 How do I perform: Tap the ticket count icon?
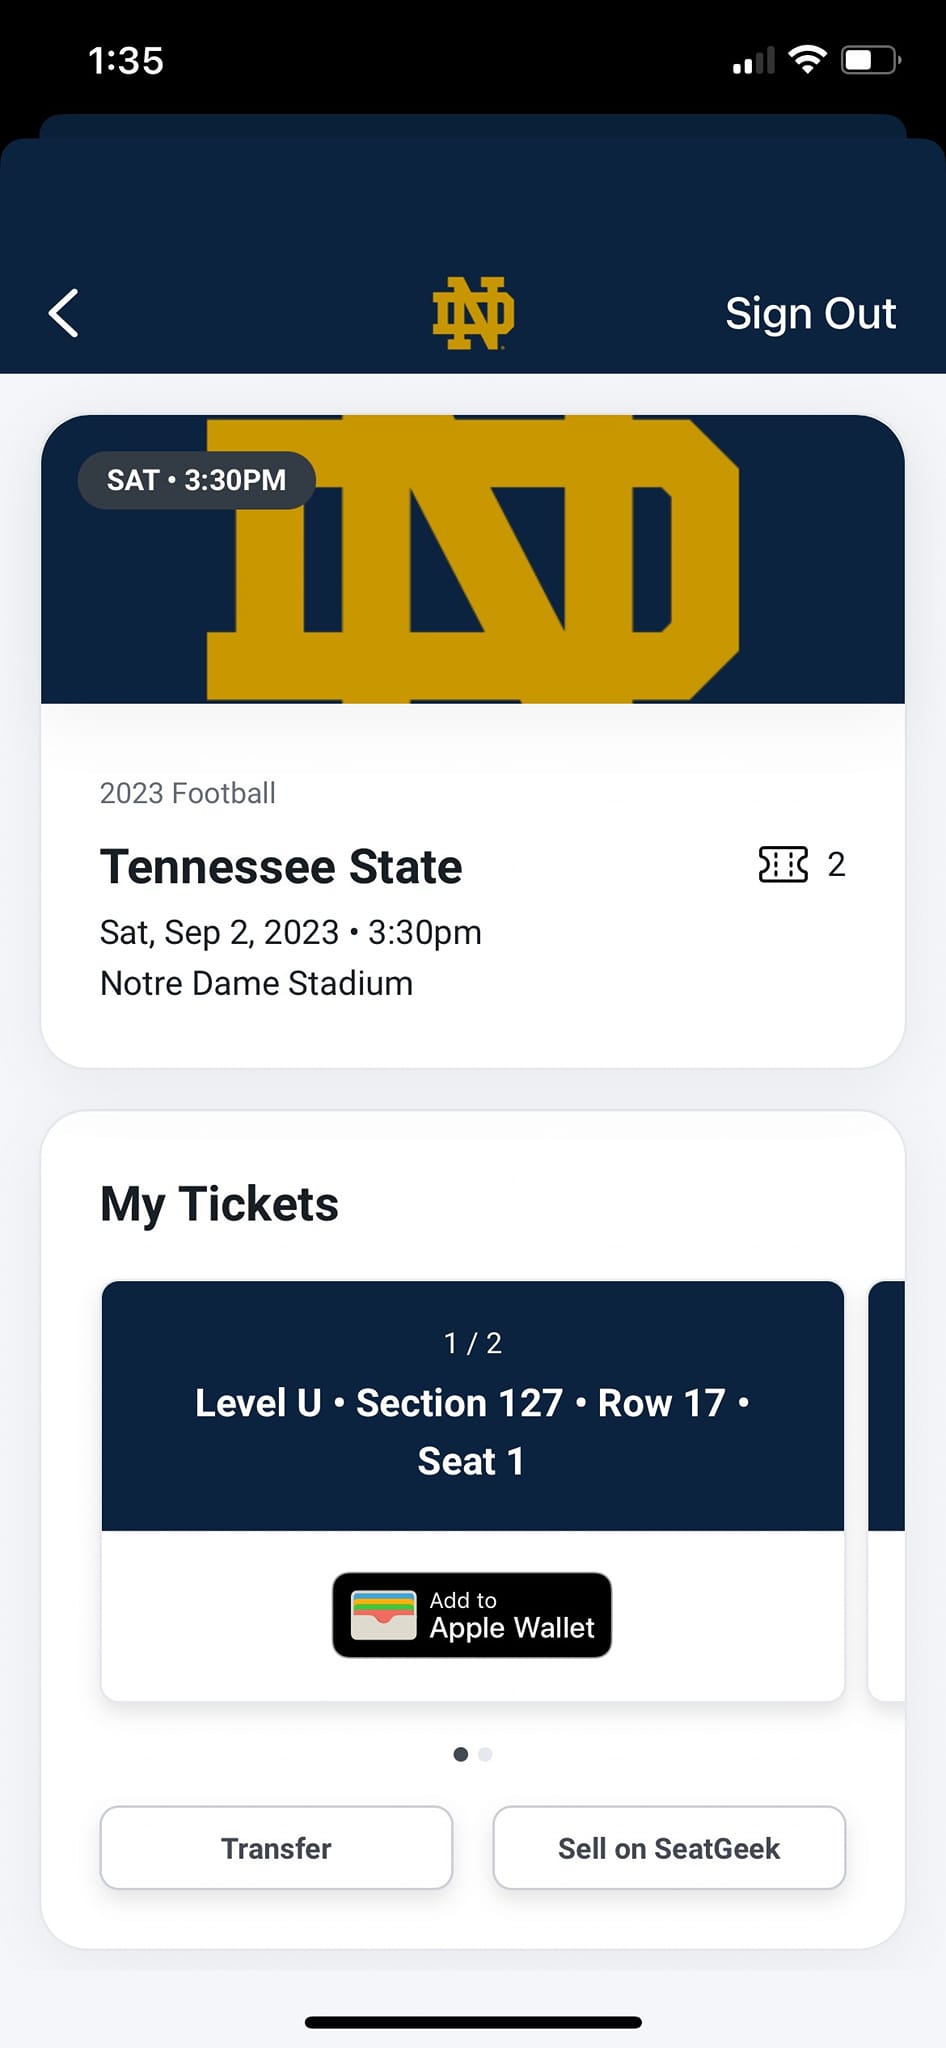pos(783,864)
